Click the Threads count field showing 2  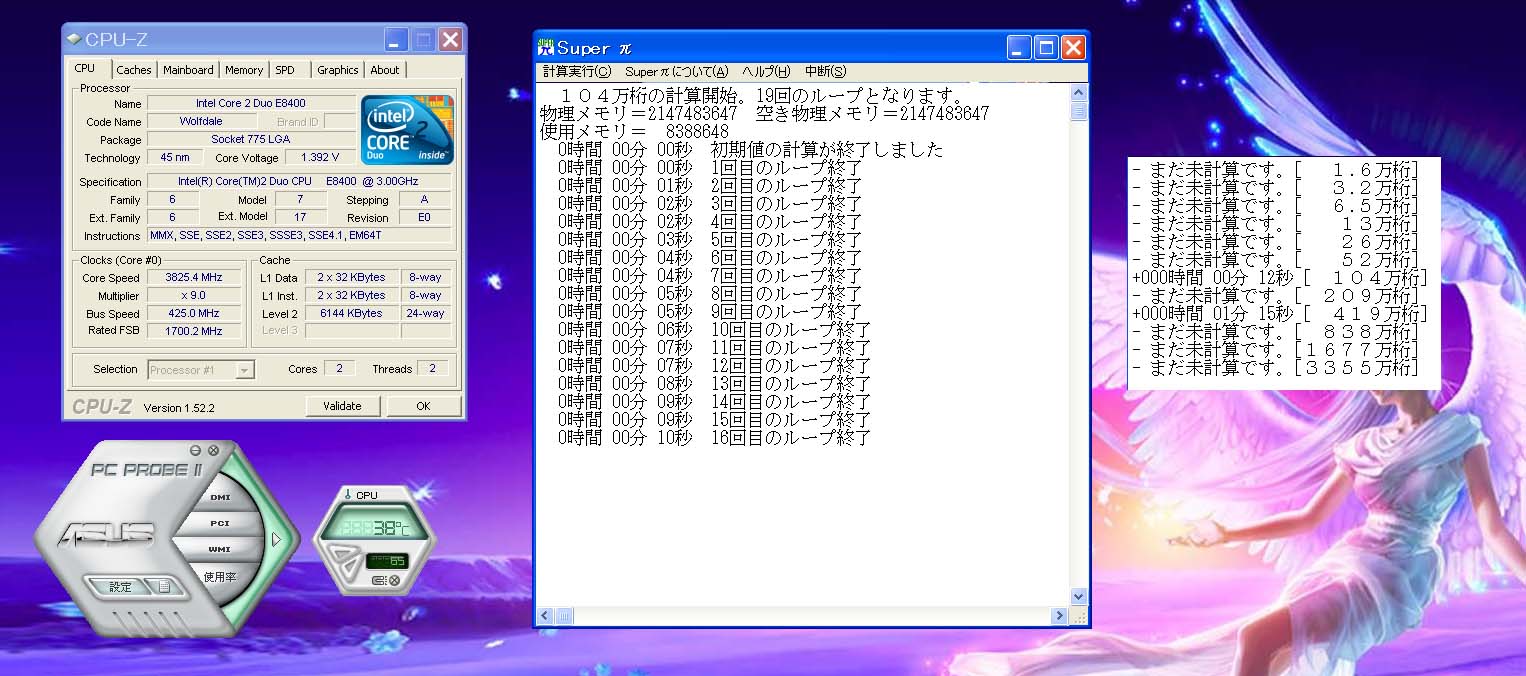pyautogui.click(x=433, y=369)
